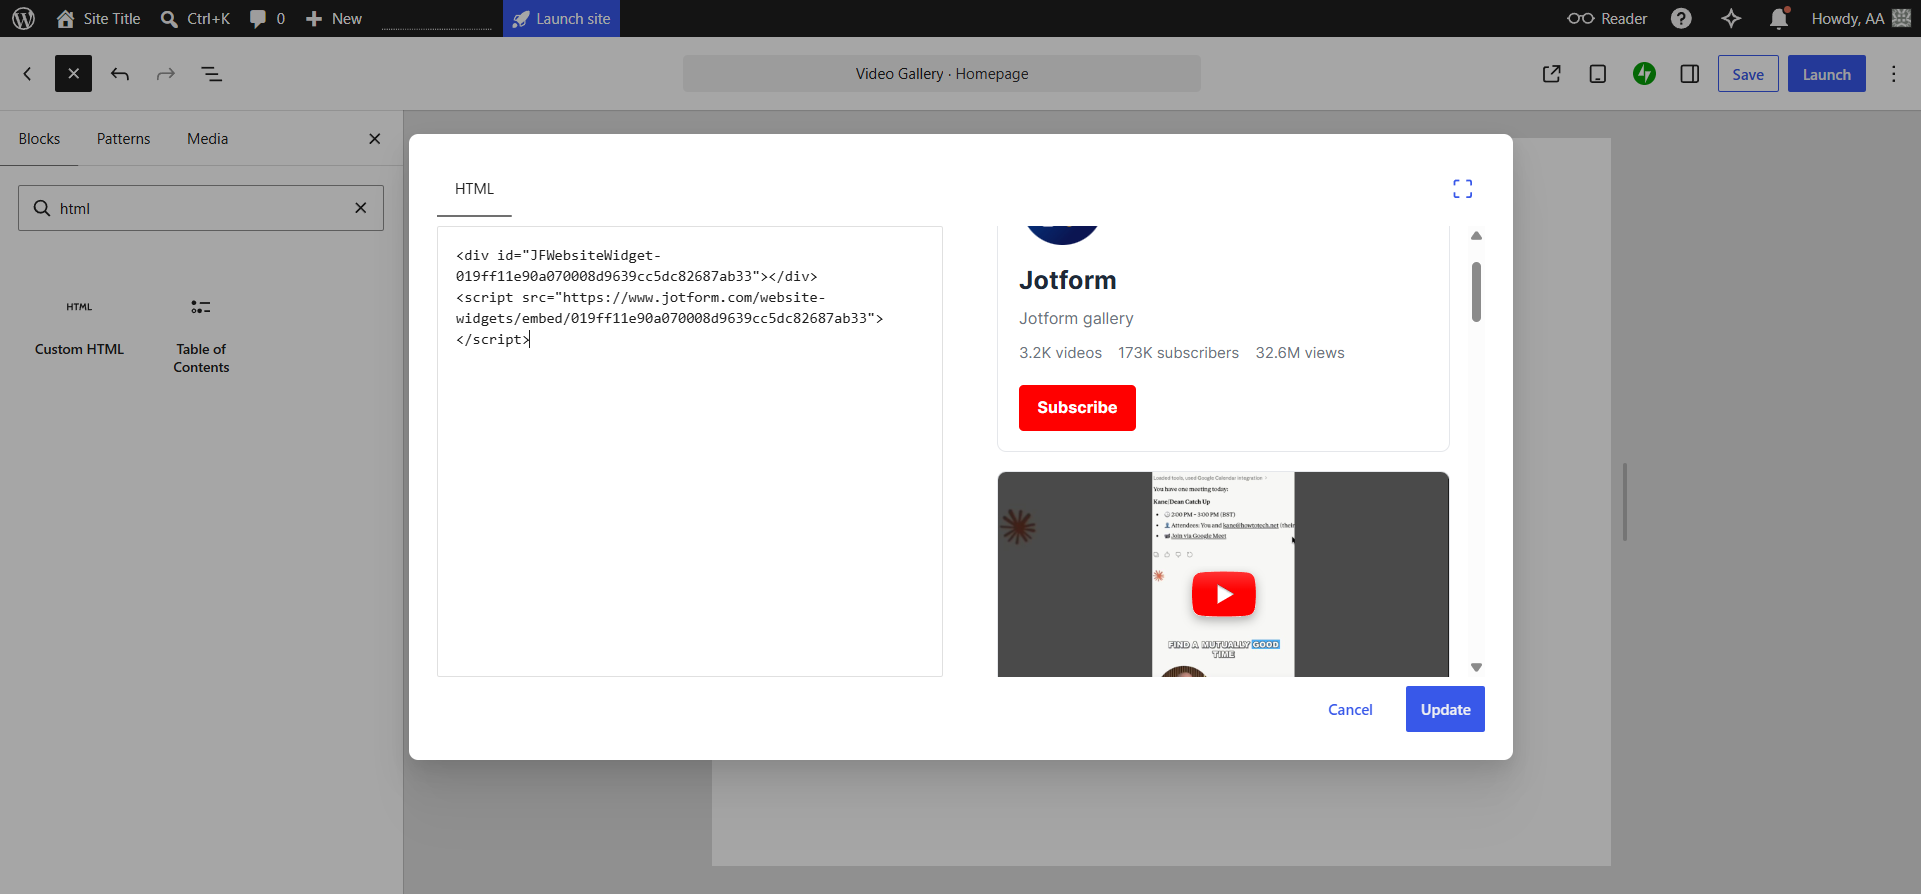Open the Help question mark icon
The width and height of the screenshot is (1921, 894).
tap(1682, 18)
